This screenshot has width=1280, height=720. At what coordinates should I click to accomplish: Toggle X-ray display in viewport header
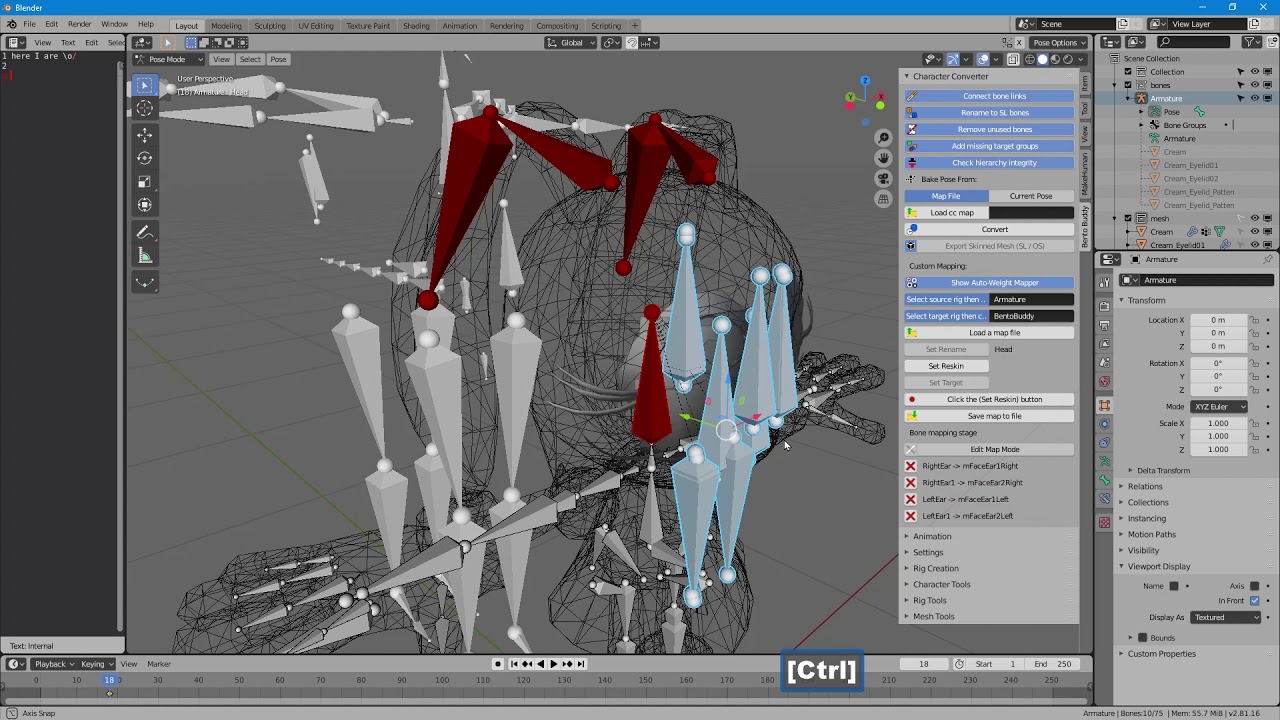click(x=1013, y=59)
